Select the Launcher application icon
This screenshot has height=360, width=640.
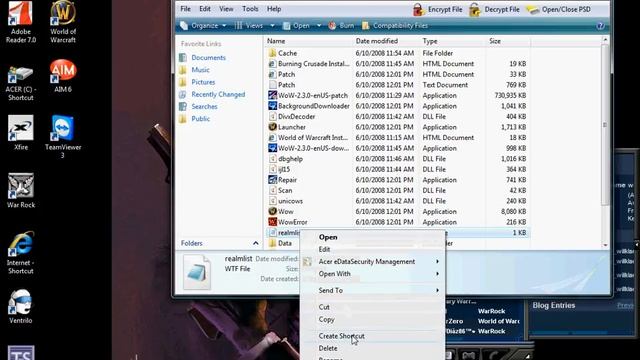(272, 127)
